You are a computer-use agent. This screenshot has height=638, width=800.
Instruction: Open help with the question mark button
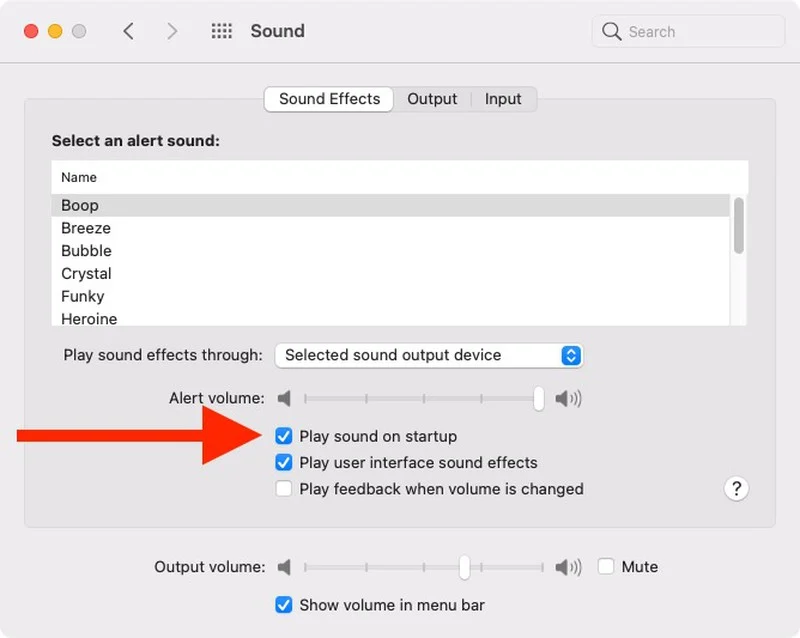pos(736,488)
